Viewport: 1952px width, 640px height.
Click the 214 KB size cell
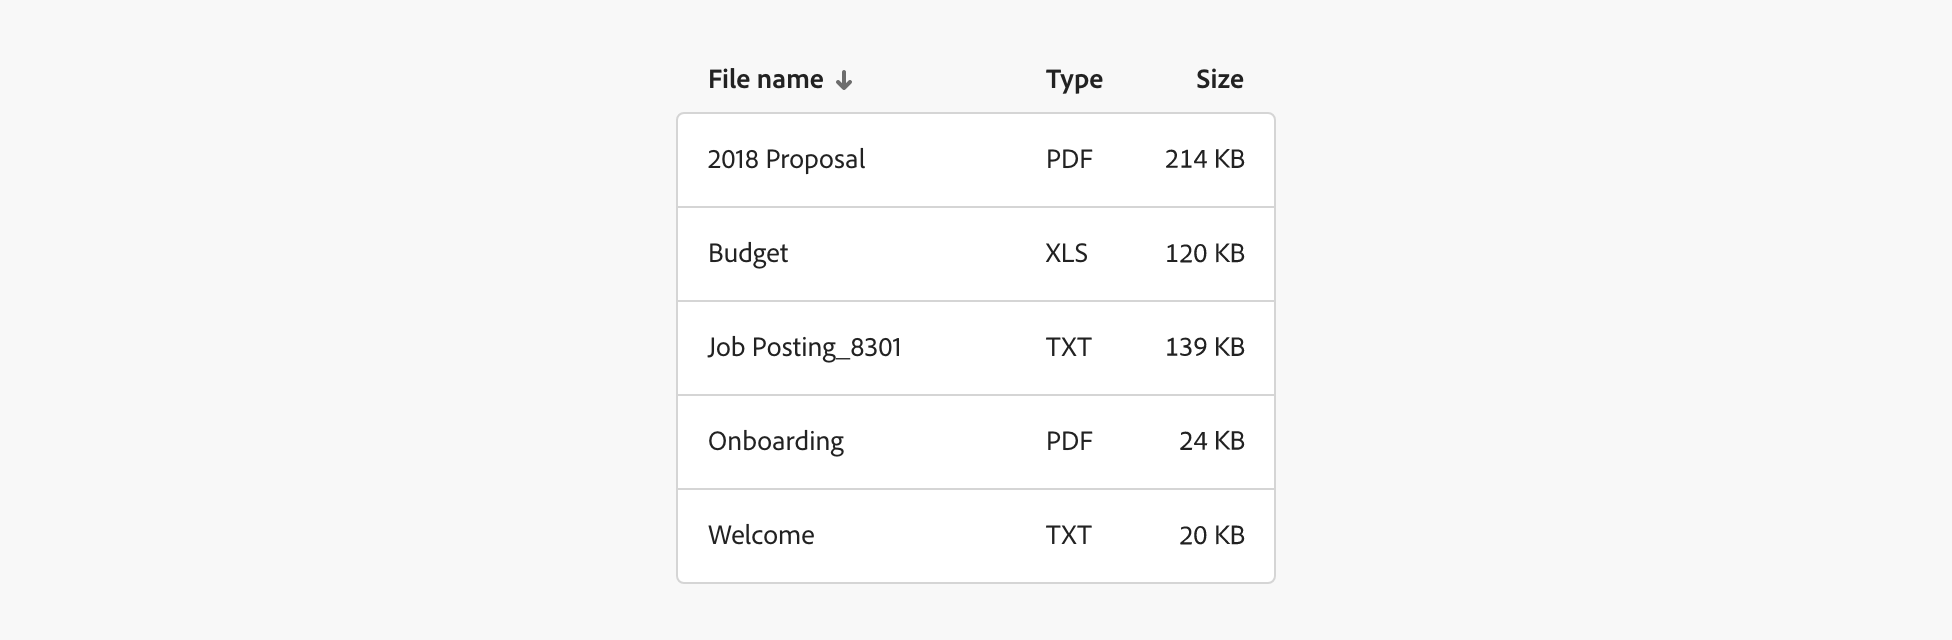[x=1204, y=160]
